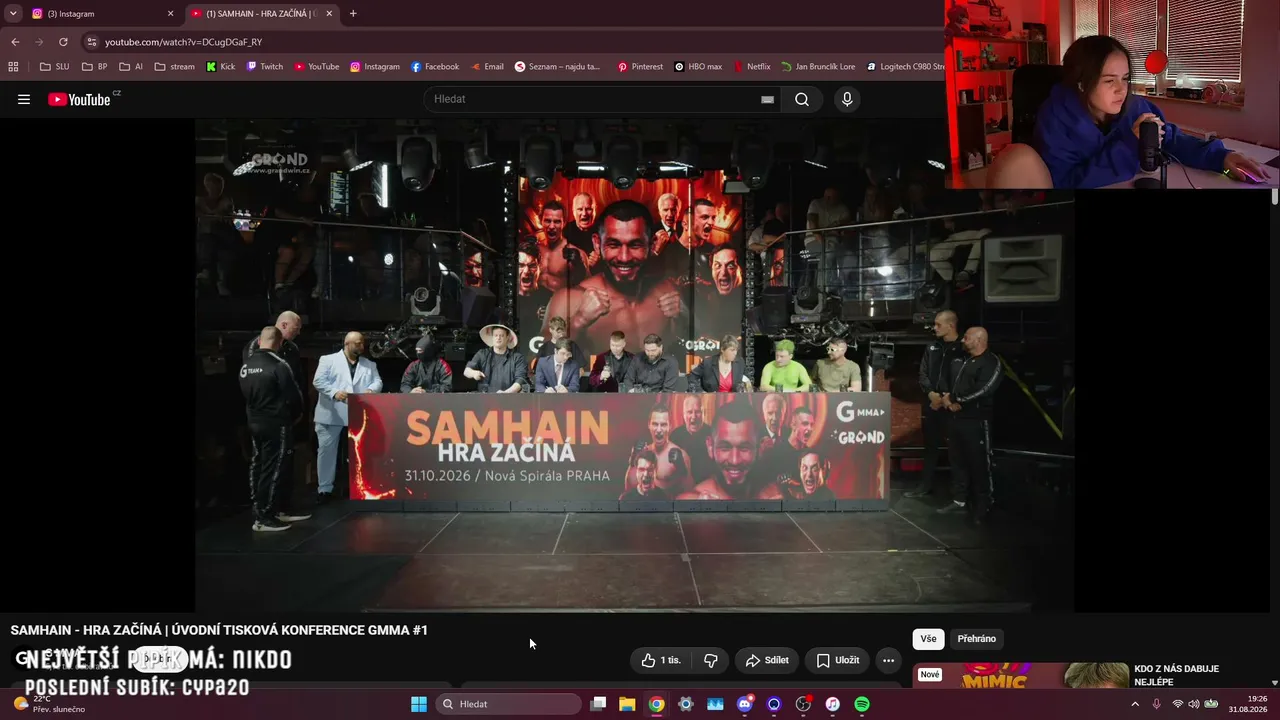Select the 'Přehráno' filter chip

click(977, 639)
